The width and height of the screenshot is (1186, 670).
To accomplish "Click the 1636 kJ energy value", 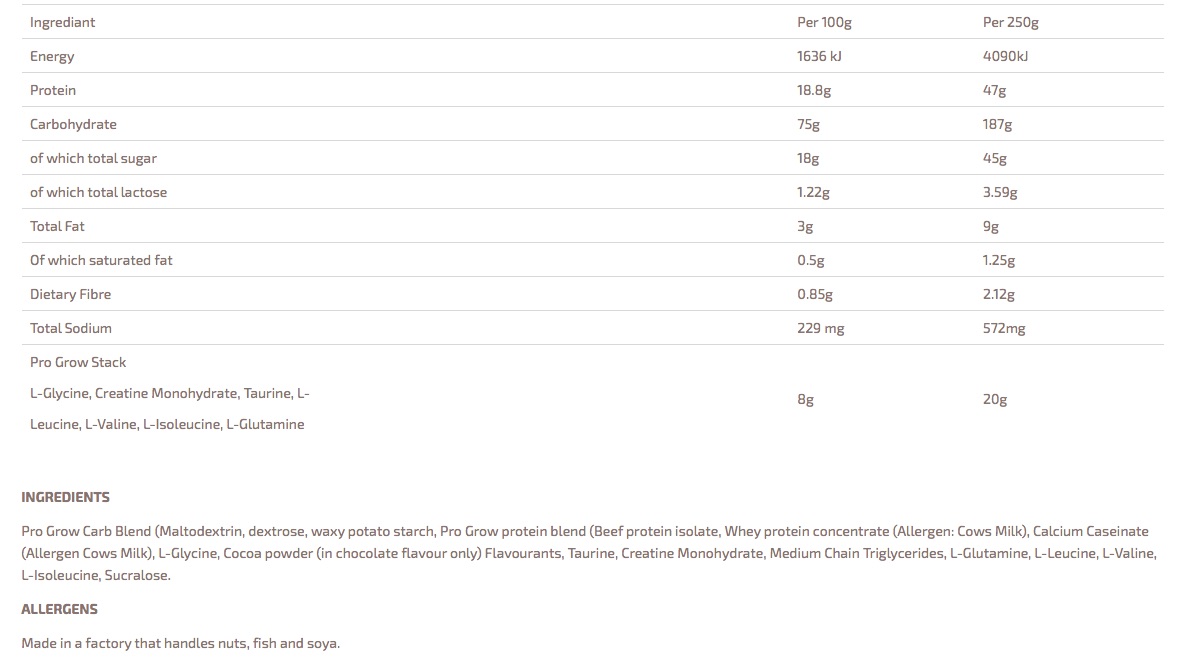I will [819, 56].
